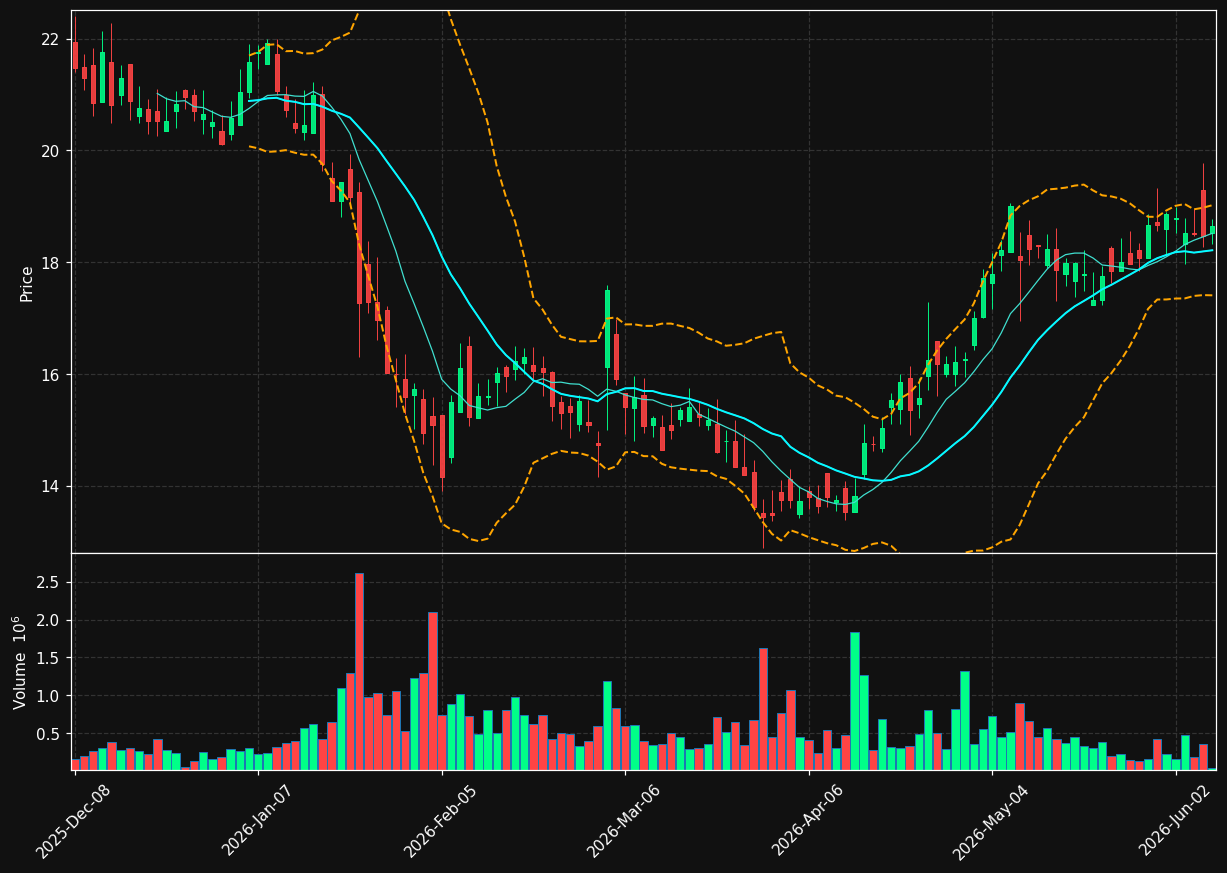
Task: Click the red volume bar reaching 2.1 before Feb-05
Action: click(433, 691)
